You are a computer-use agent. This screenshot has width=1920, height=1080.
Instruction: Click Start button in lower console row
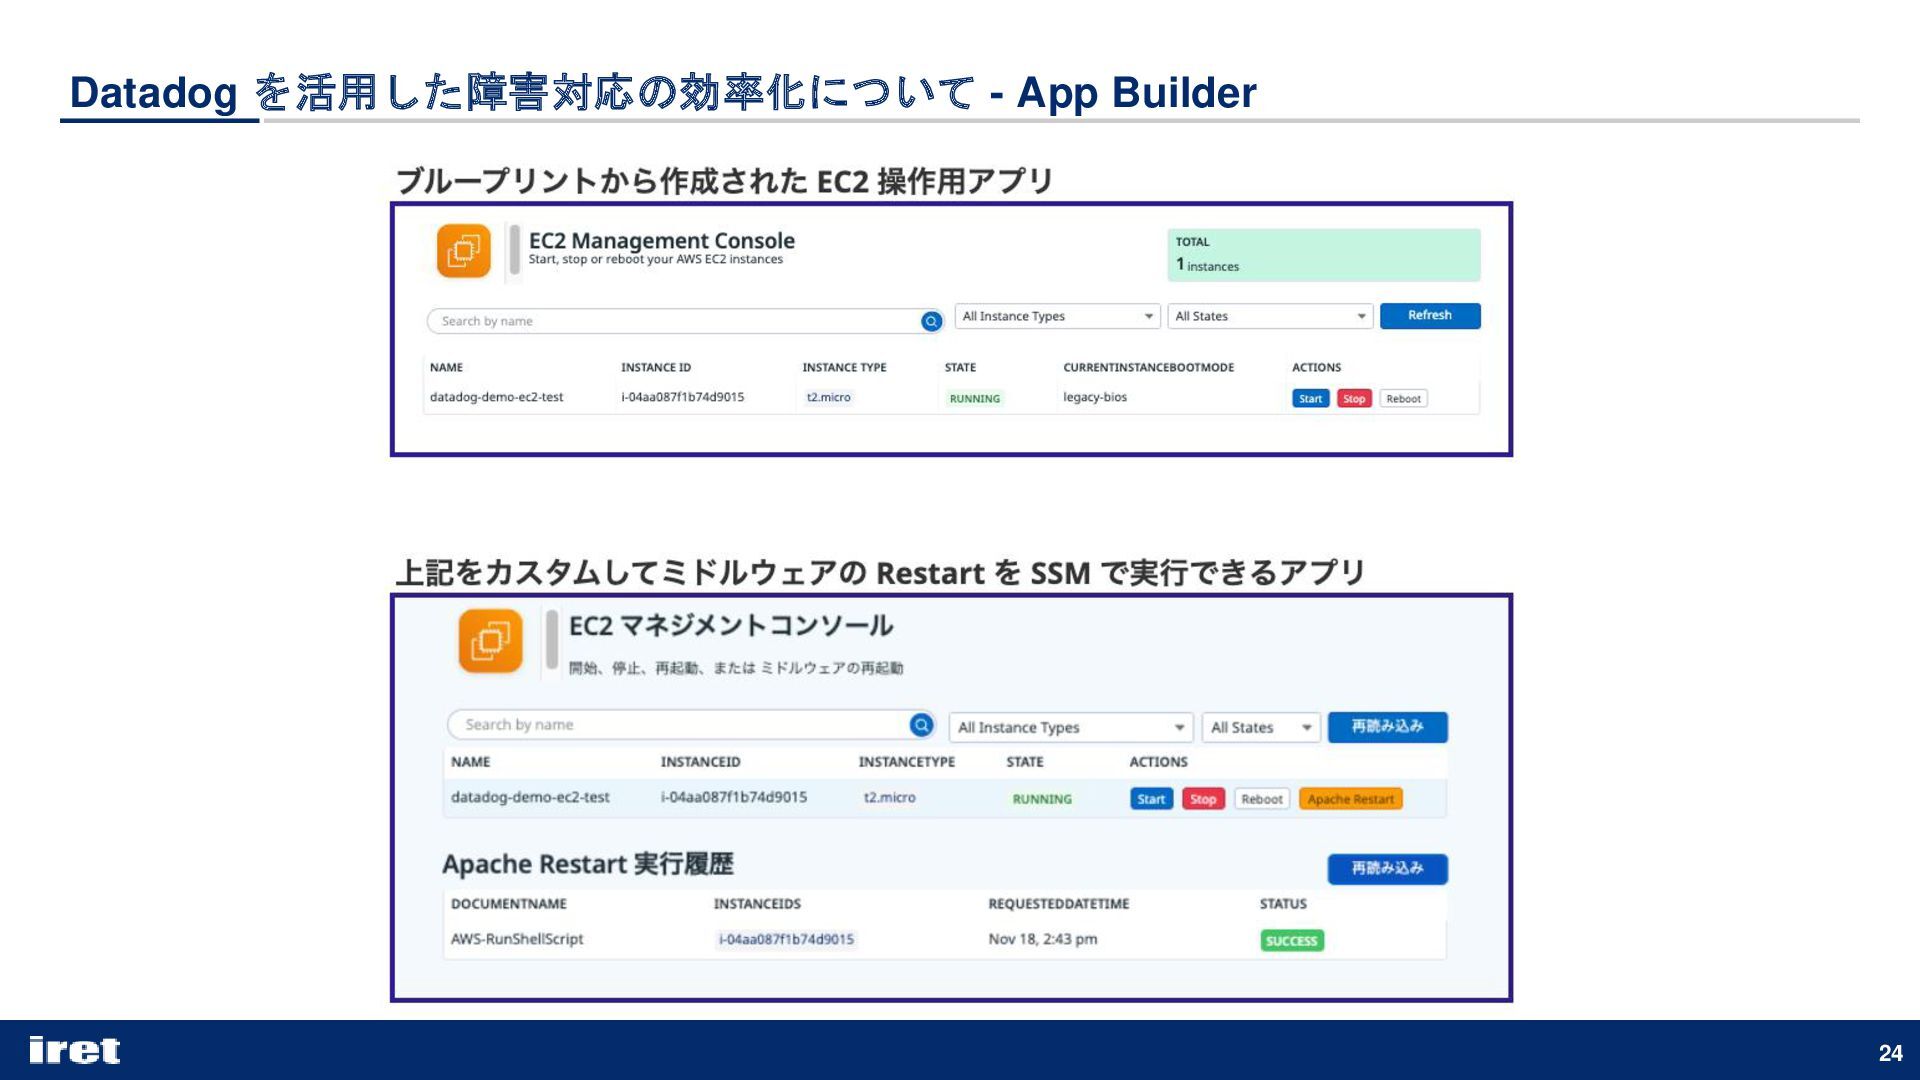(1151, 799)
